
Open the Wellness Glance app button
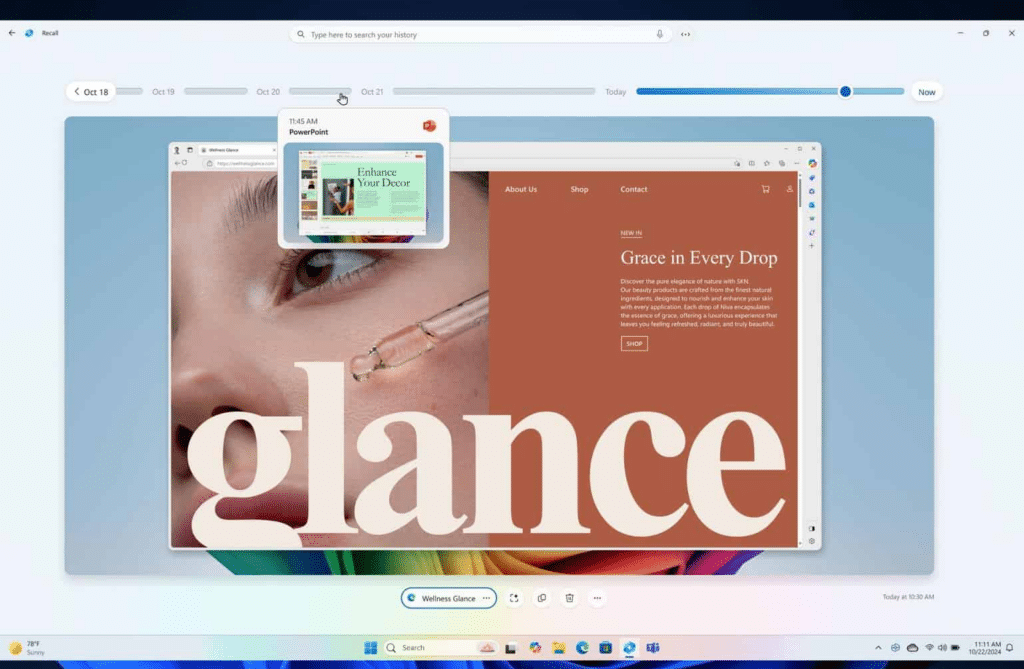point(441,598)
